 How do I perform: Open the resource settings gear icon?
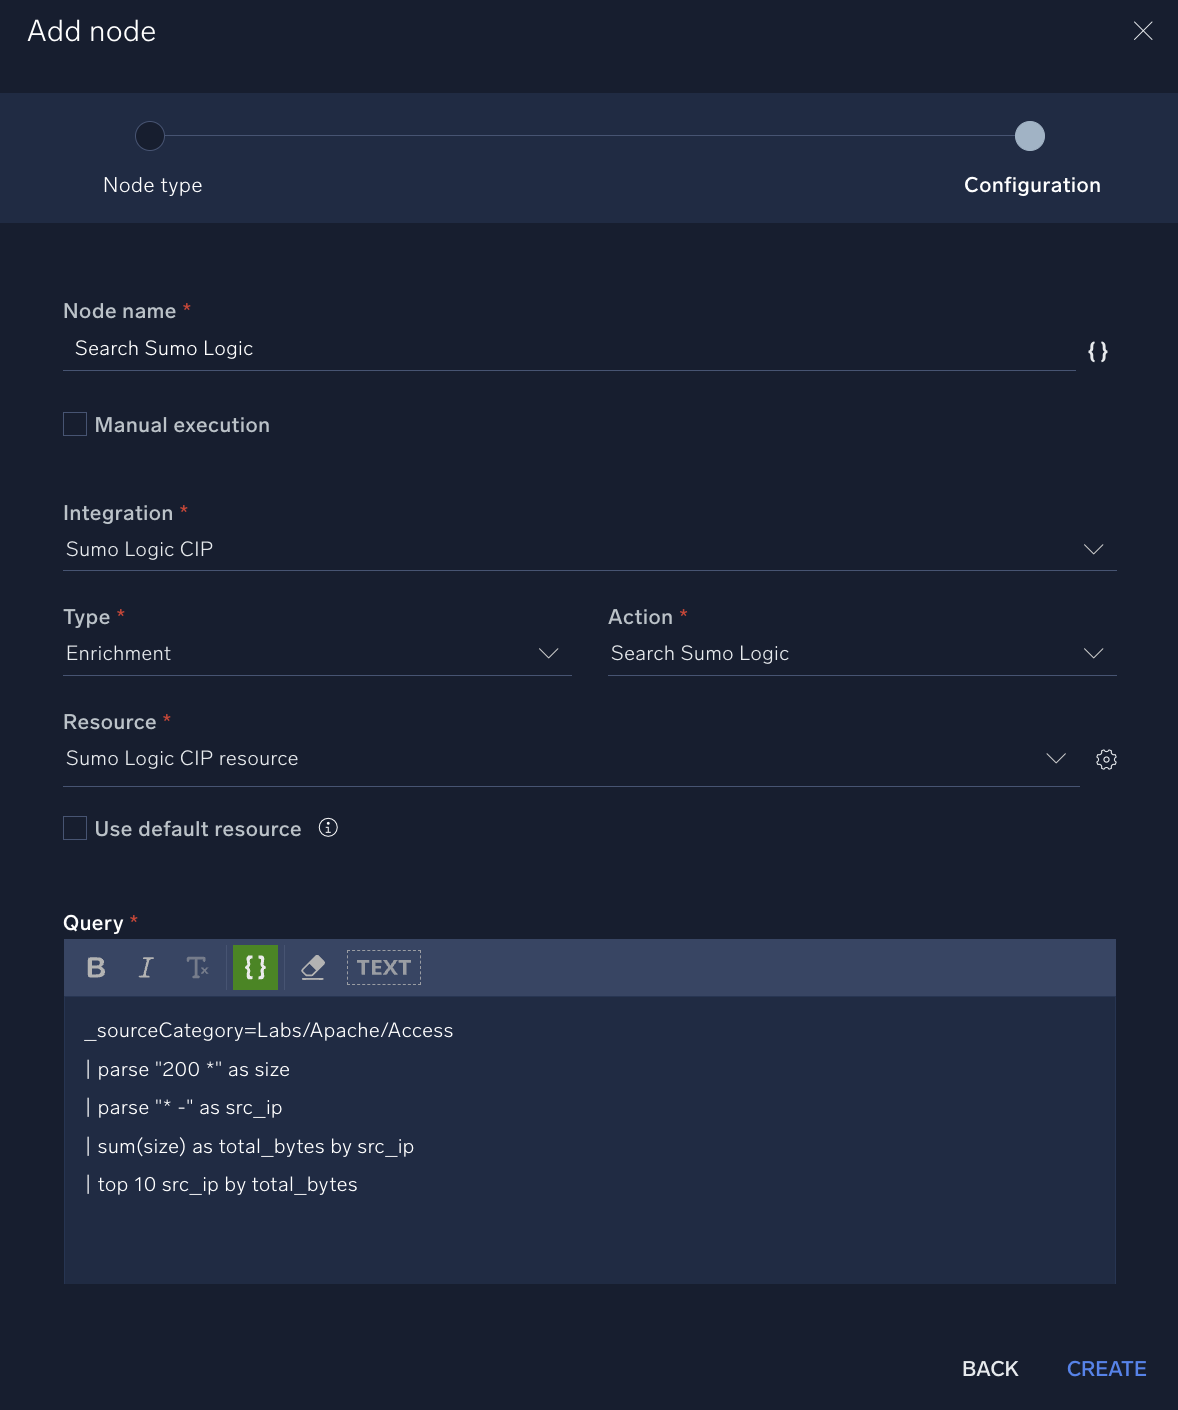click(x=1106, y=759)
